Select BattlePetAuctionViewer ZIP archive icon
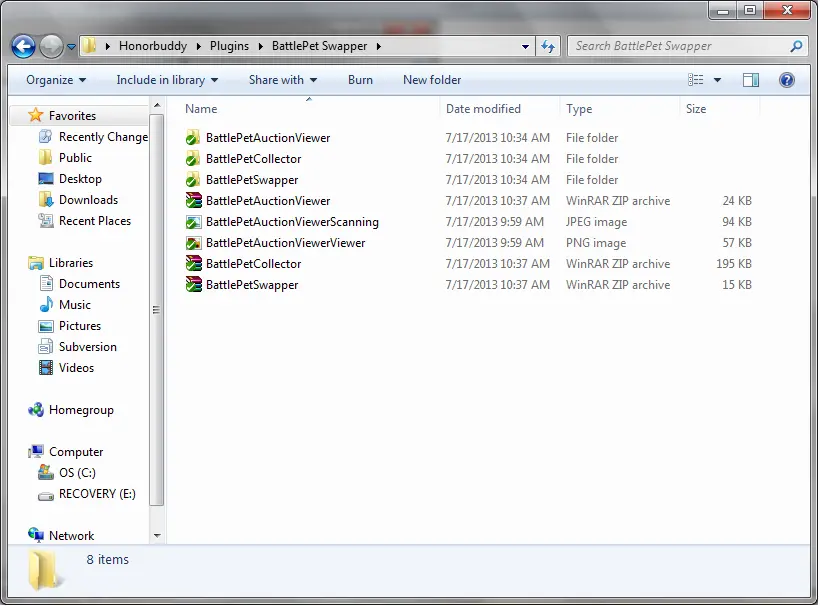 coord(193,201)
